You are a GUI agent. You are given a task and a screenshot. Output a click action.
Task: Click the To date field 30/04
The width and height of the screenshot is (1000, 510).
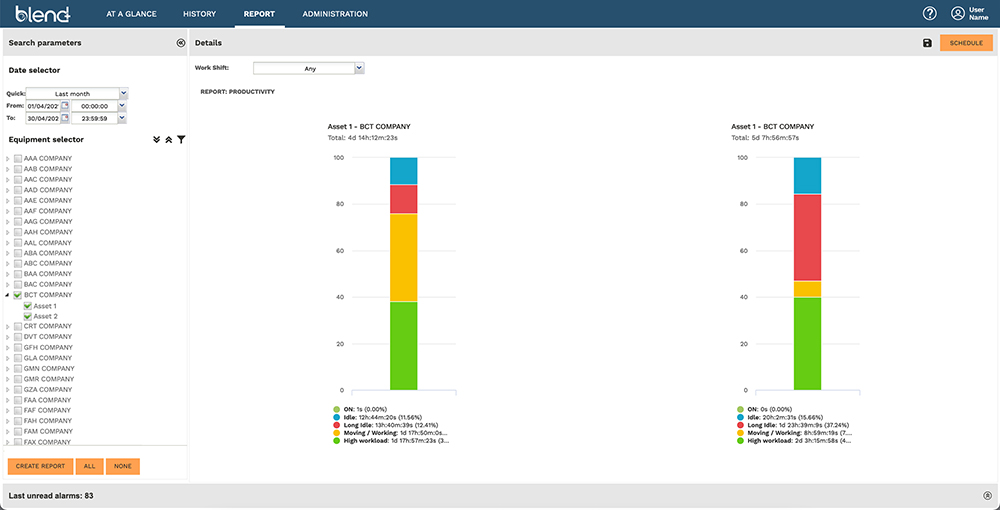pyautogui.click(x=43, y=118)
